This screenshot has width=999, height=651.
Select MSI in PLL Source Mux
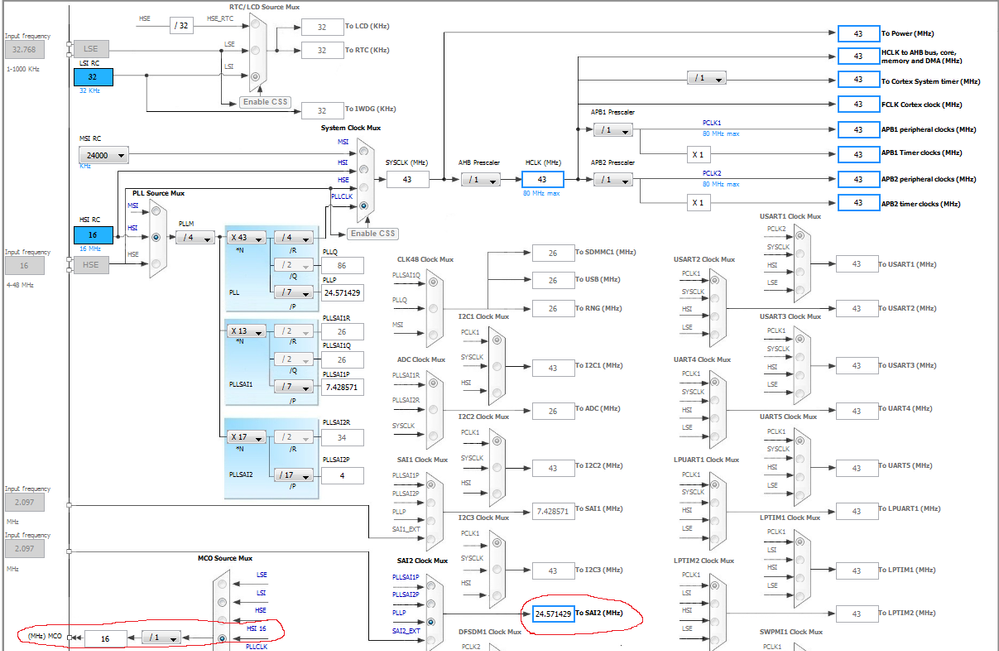pyautogui.click(x=156, y=211)
